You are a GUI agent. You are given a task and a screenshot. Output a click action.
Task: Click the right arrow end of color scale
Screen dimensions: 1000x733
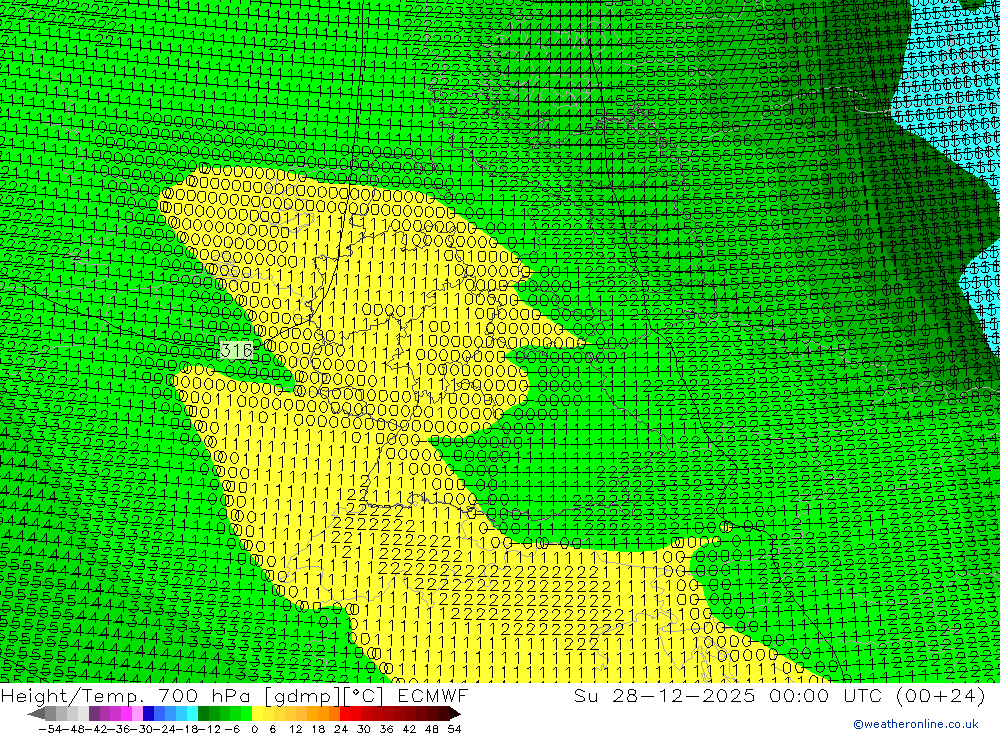point(454,714)
